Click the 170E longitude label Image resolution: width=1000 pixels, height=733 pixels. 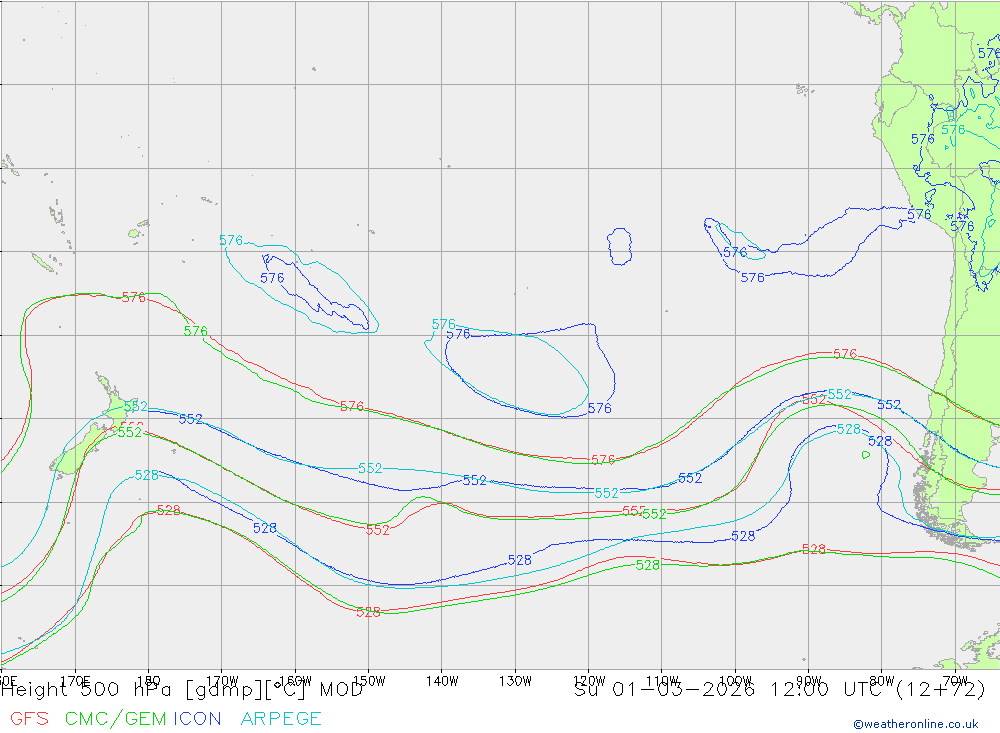click(x=75, y=681)
